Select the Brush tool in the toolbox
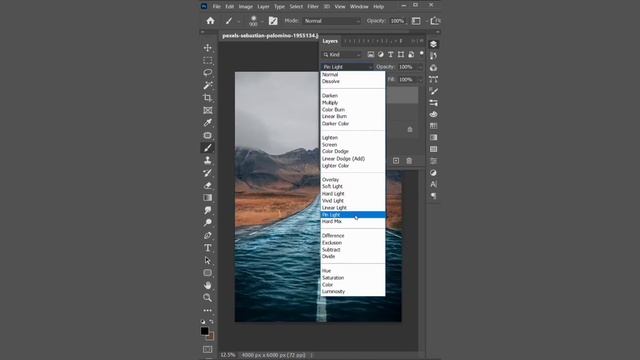The height and width of the screenshot is (360, 640). coord(207,148)
